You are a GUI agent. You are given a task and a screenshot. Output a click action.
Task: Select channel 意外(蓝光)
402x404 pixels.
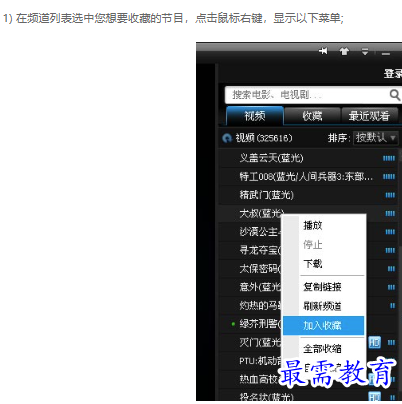coord(260,287)
